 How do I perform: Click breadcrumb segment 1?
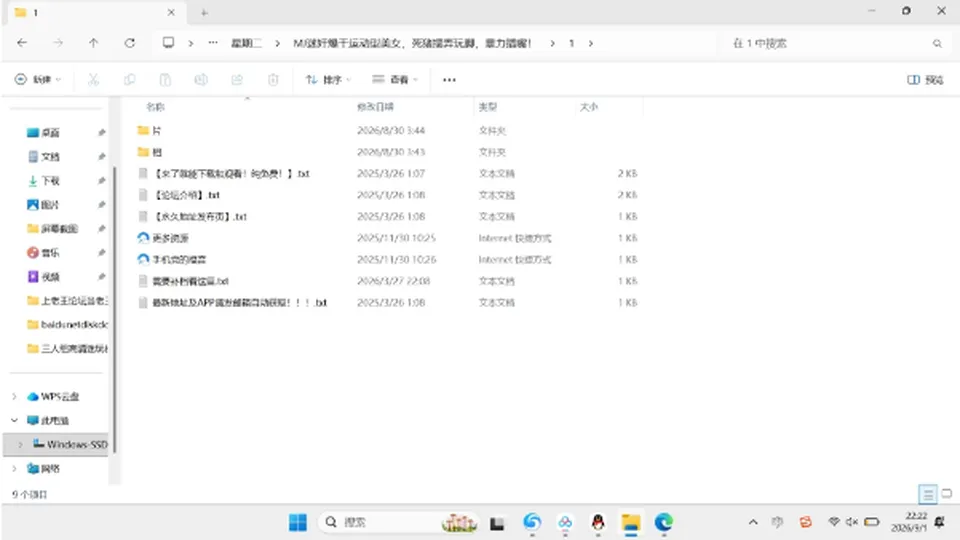571,43
